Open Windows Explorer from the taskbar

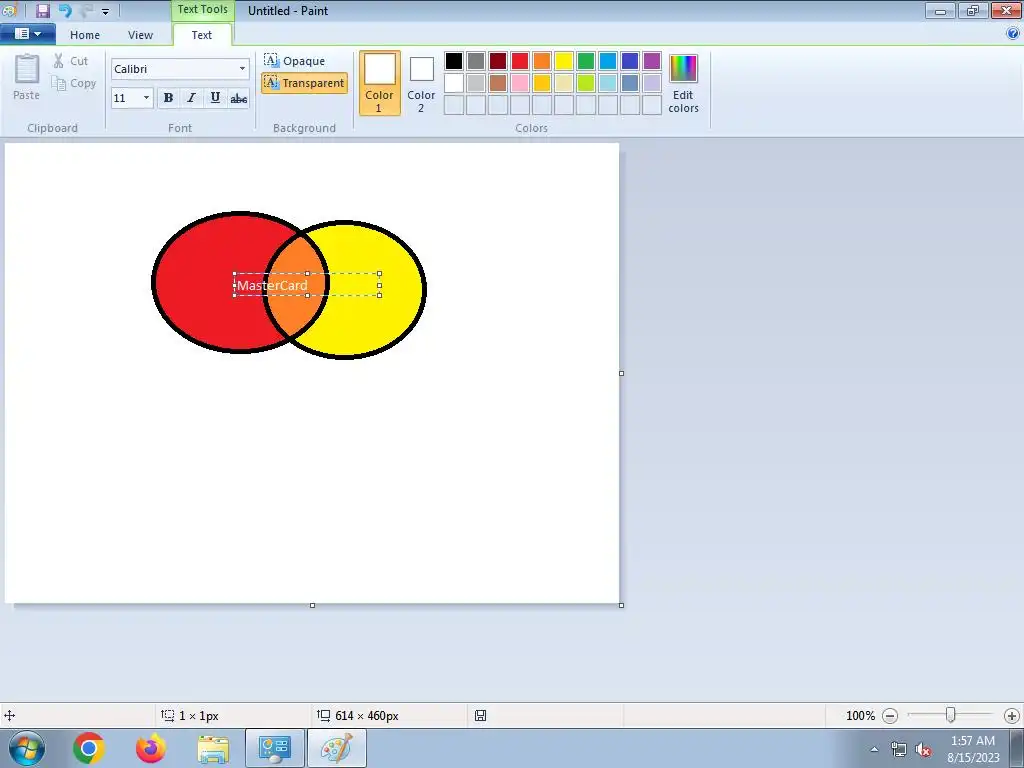213,748
